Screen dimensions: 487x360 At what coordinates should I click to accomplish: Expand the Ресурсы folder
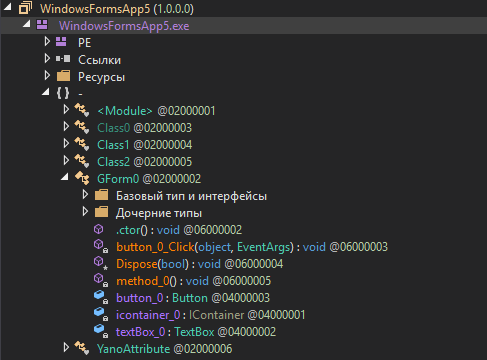[47, 75]
